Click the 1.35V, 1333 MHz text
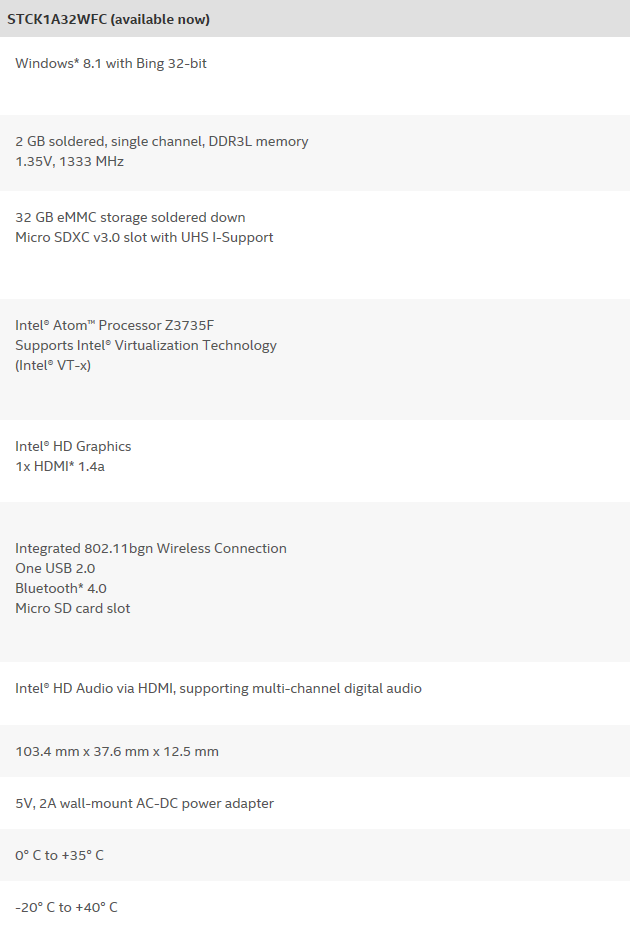630x933 pixels. pos(69,161)
